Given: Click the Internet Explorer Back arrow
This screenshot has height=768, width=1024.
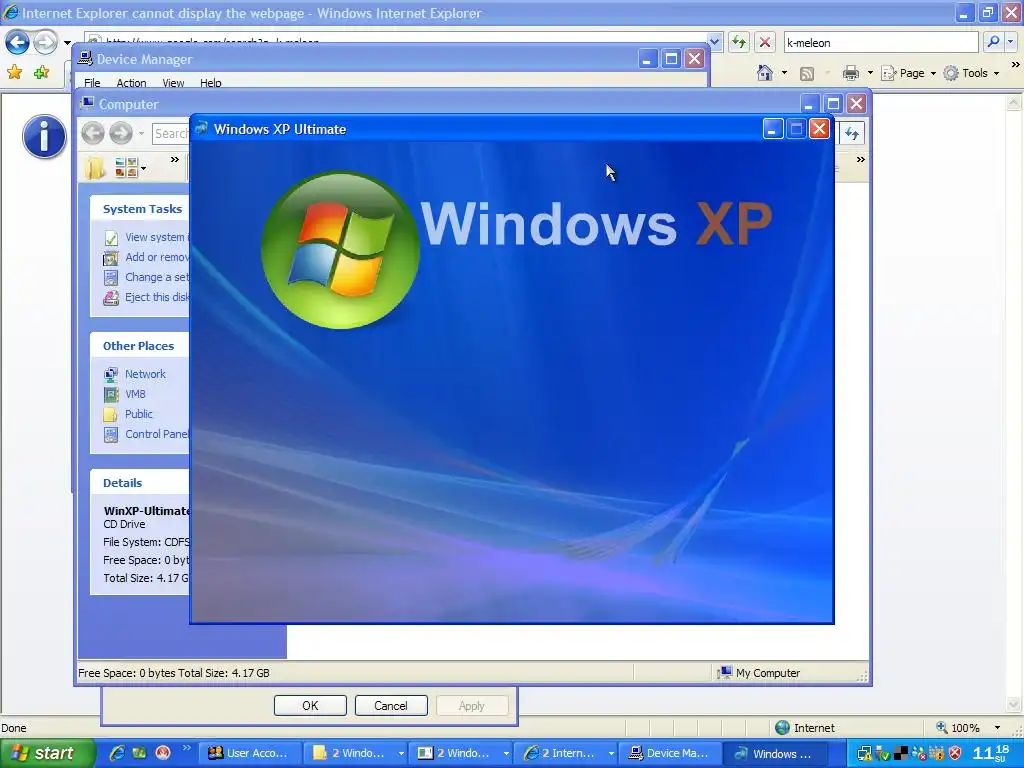Looking at the screenshot, I should (x=17, y=42).
